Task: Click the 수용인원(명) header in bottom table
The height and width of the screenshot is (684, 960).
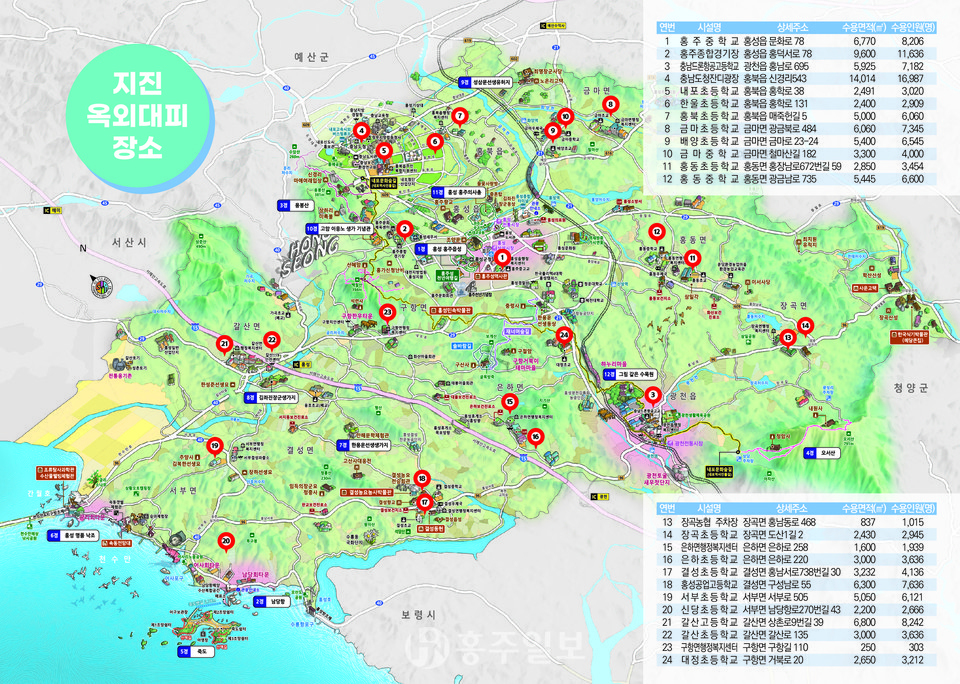Action: click(x=912, y=508)
